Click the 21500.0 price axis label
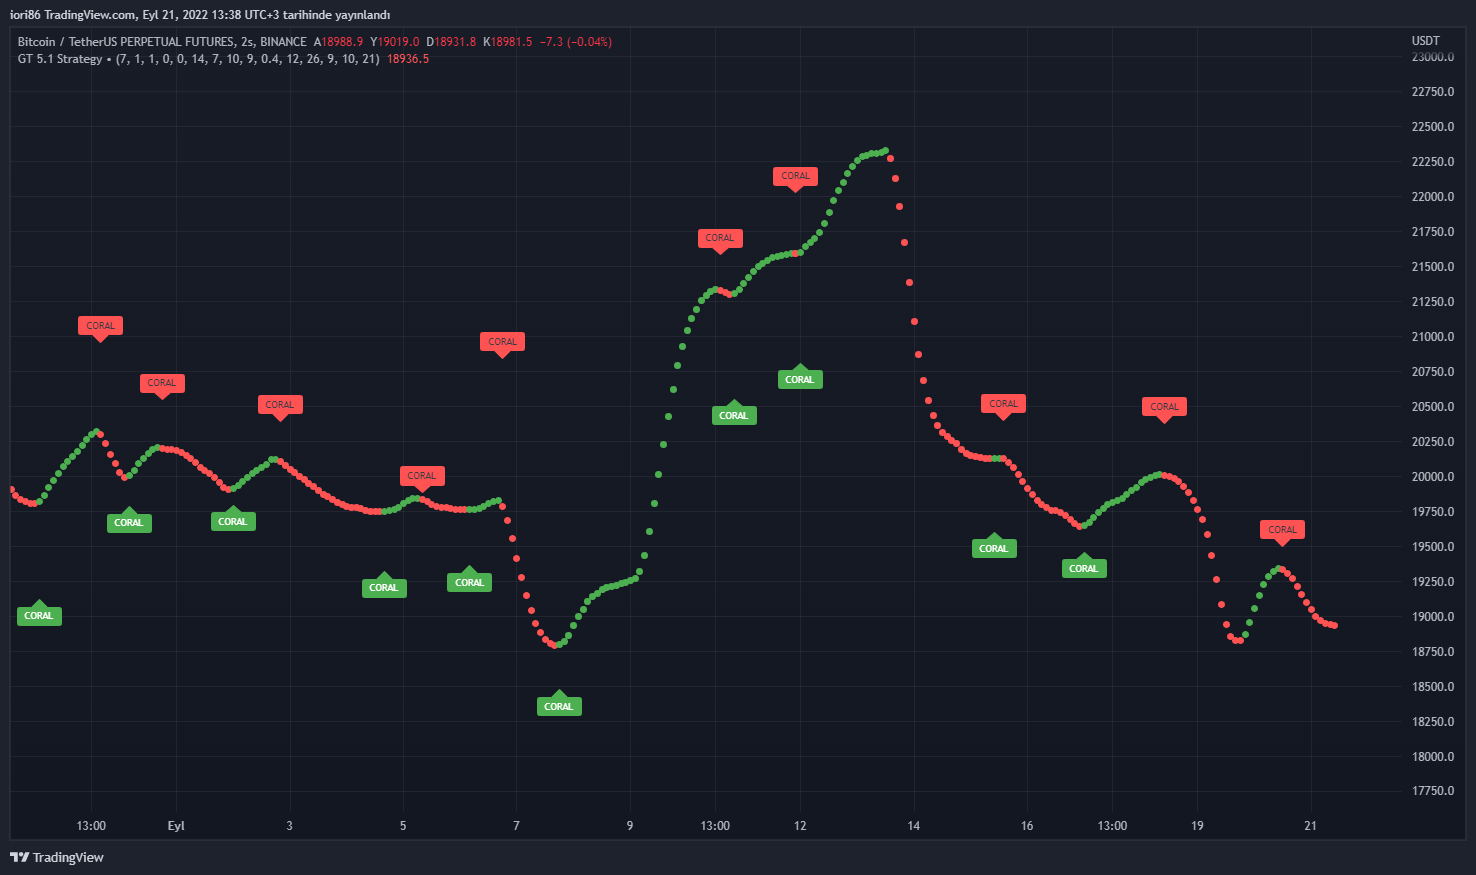This screenshot has height=875, width=1476. click(1433, 267)
